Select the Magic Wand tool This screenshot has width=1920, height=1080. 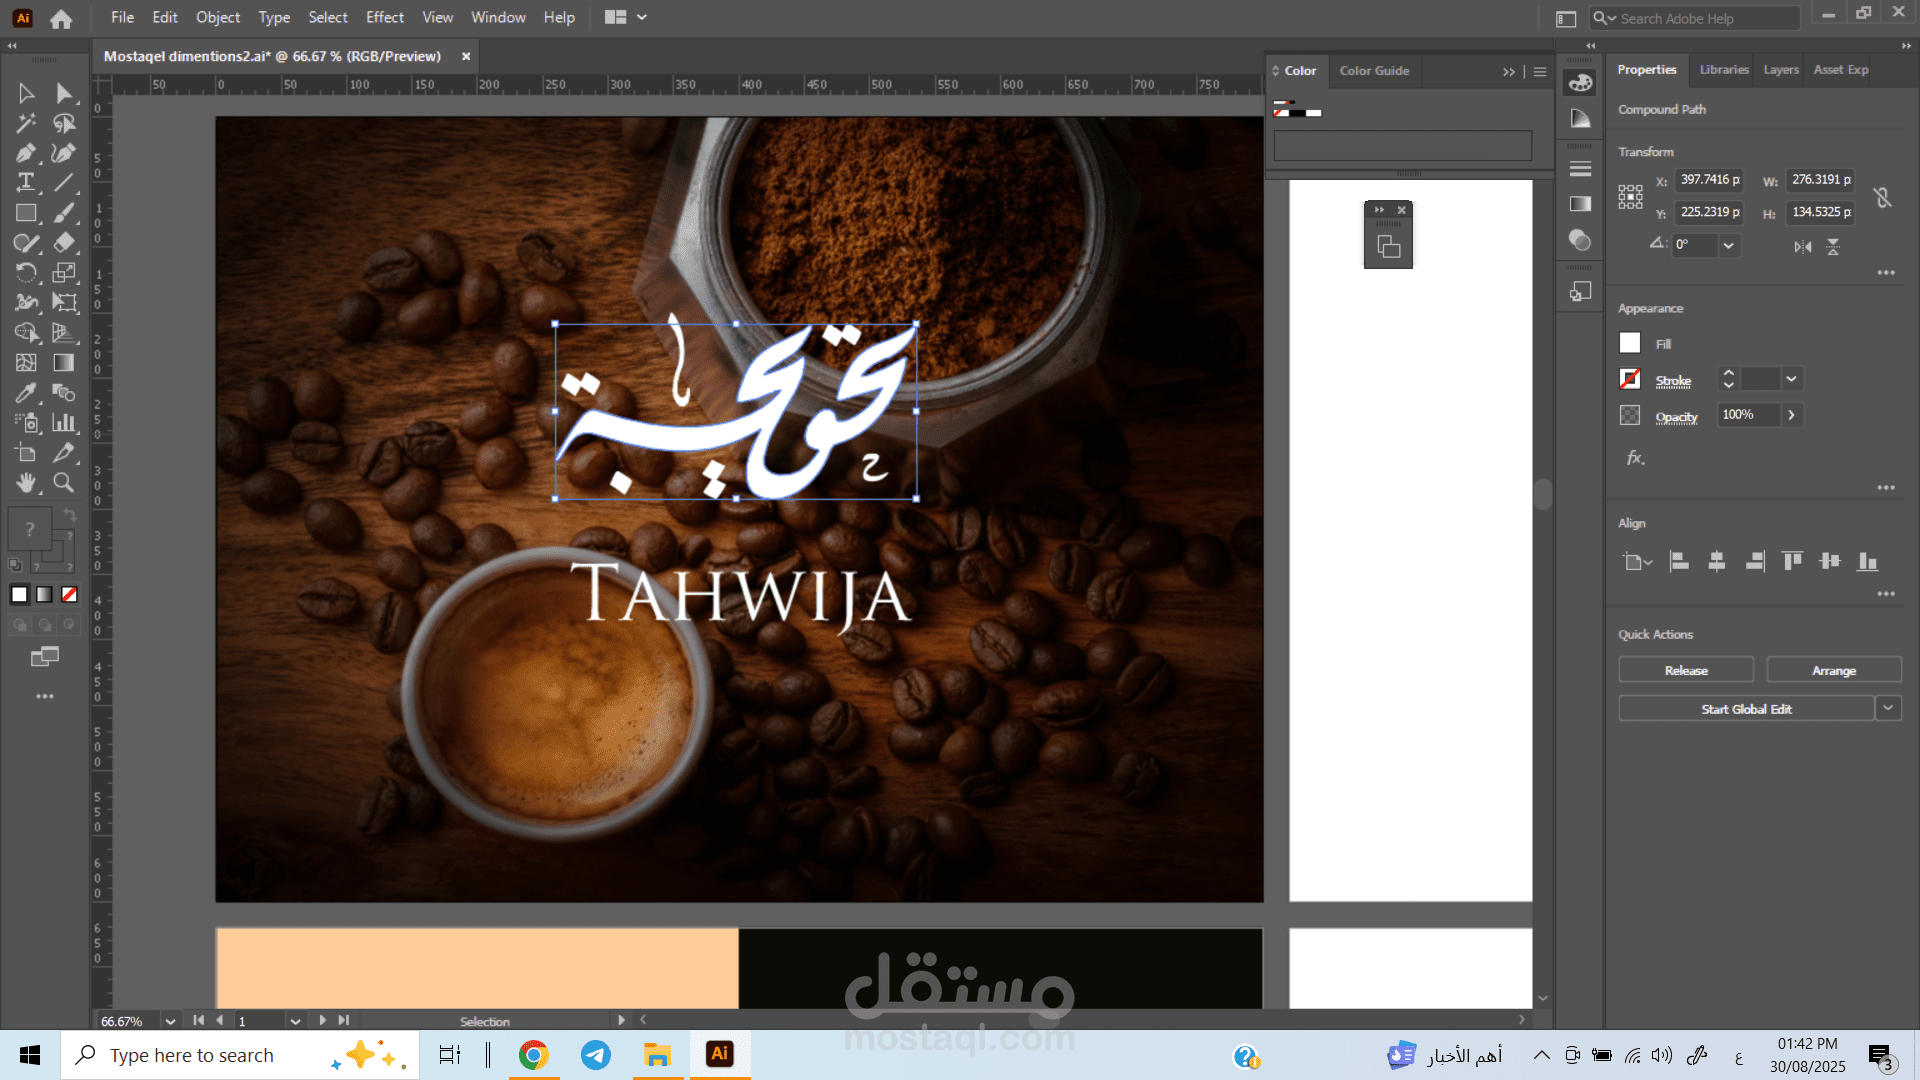(x=26, y=123)
